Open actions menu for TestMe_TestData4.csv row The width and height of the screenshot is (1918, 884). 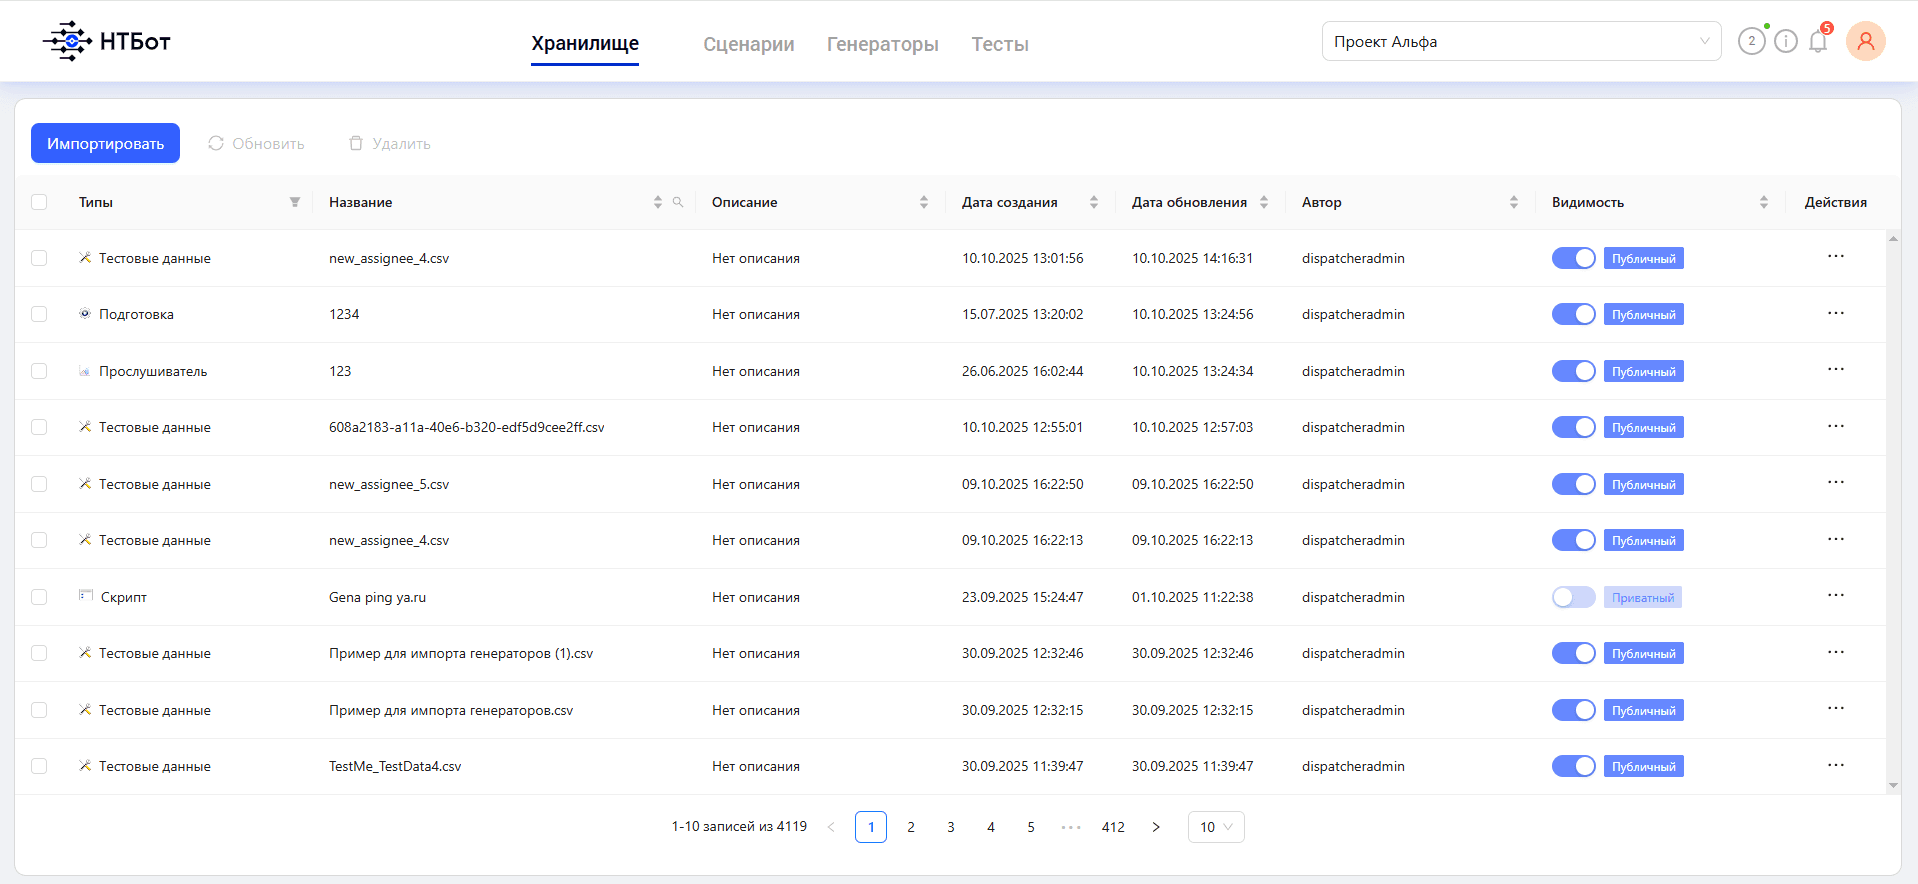click(1836, 765)
